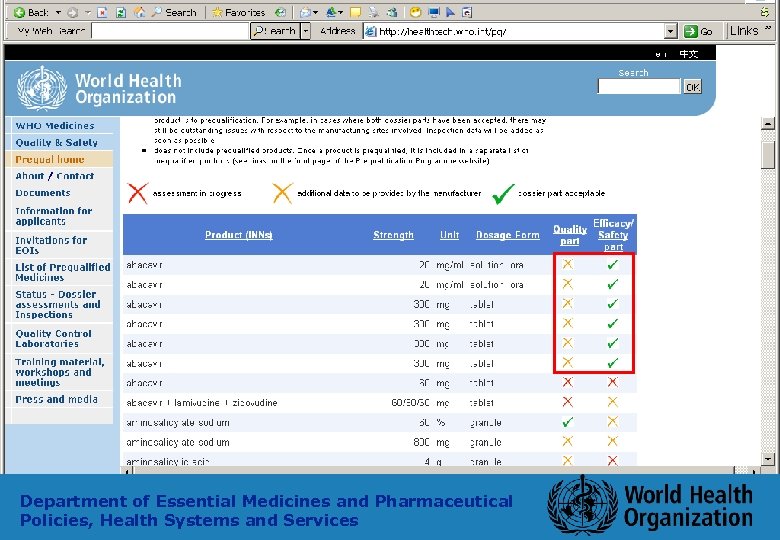The image size is (780, 540).
Task: Open WHO Medicines in the sidebar
Action: (55, 126)
